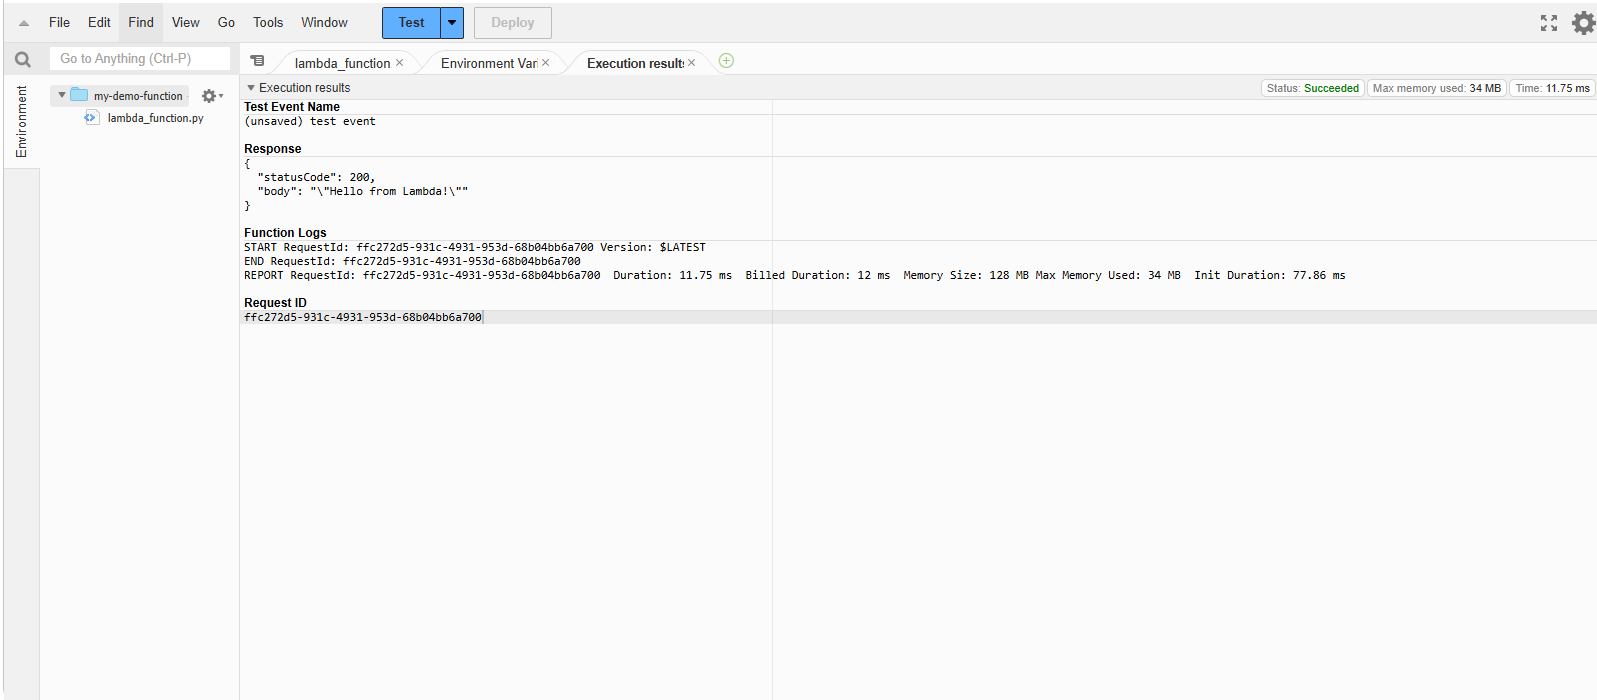This screenshot has width=1597, height=700.
Task: Open a new tab with plus icon
Action: (x=726, y=61)
